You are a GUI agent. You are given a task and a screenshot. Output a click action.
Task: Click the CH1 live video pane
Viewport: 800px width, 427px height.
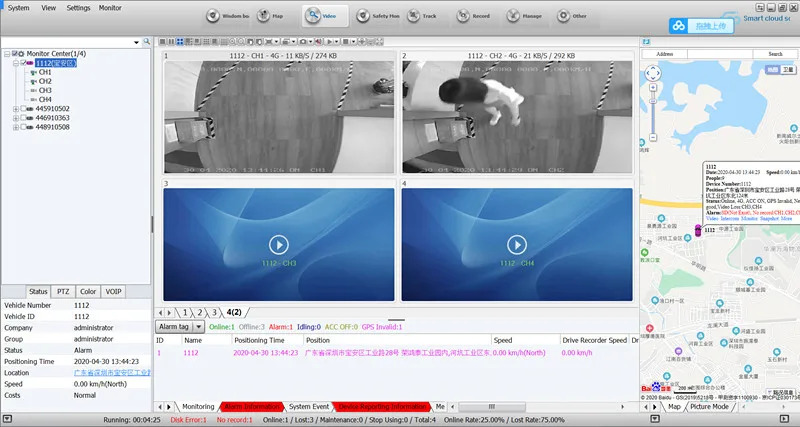[279, 117]
